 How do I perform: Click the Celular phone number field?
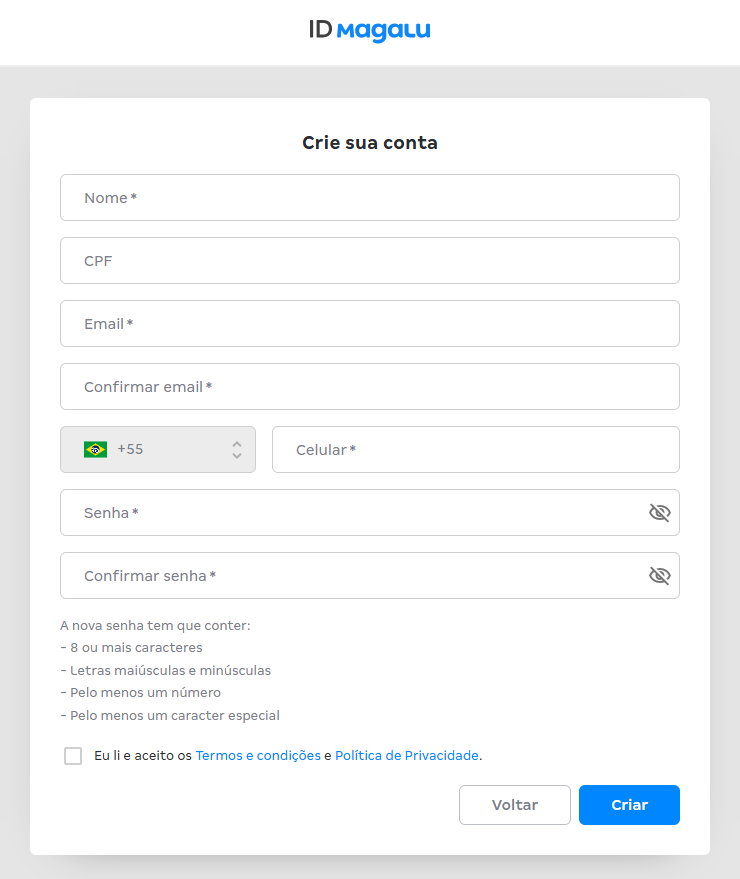[476, 450]
